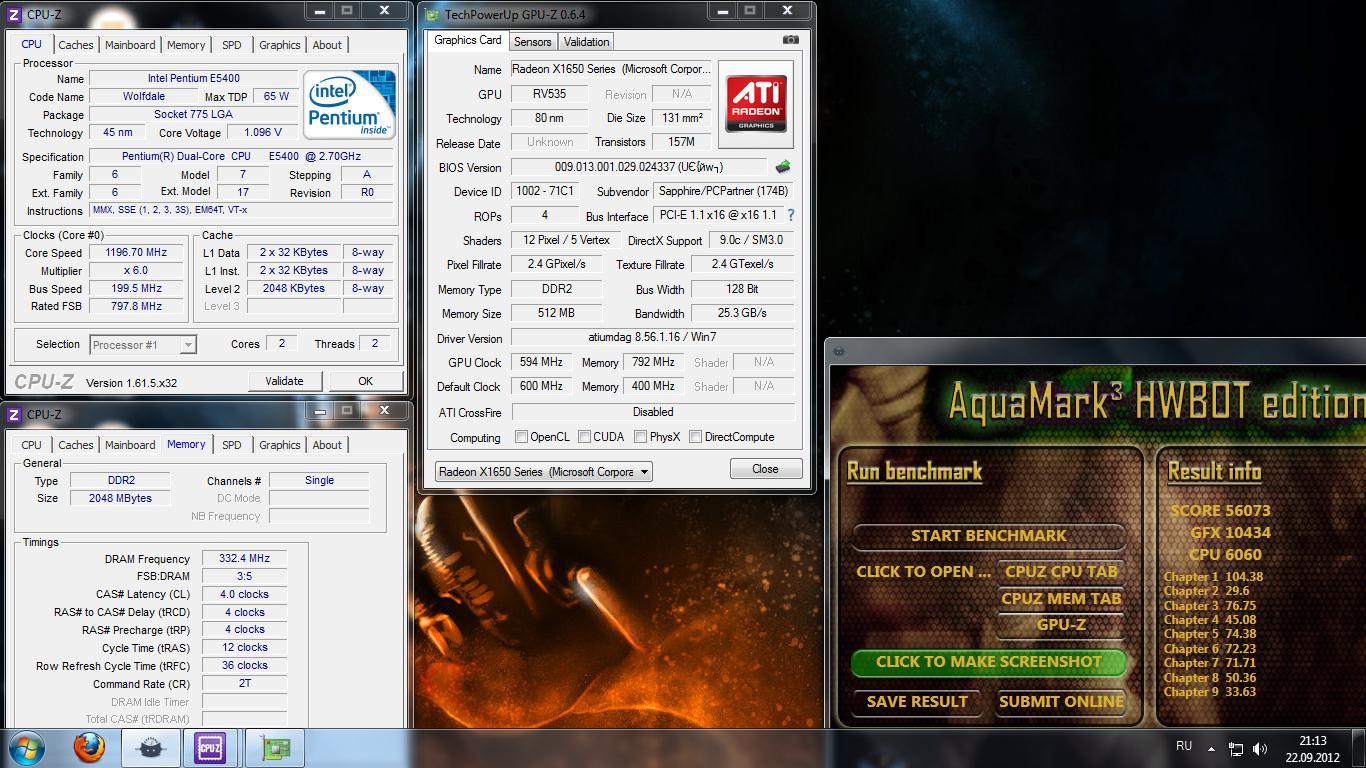Enable the CUDA checkbox
The height and width of the screenshot is (768, 1366).
coord(584,437)
